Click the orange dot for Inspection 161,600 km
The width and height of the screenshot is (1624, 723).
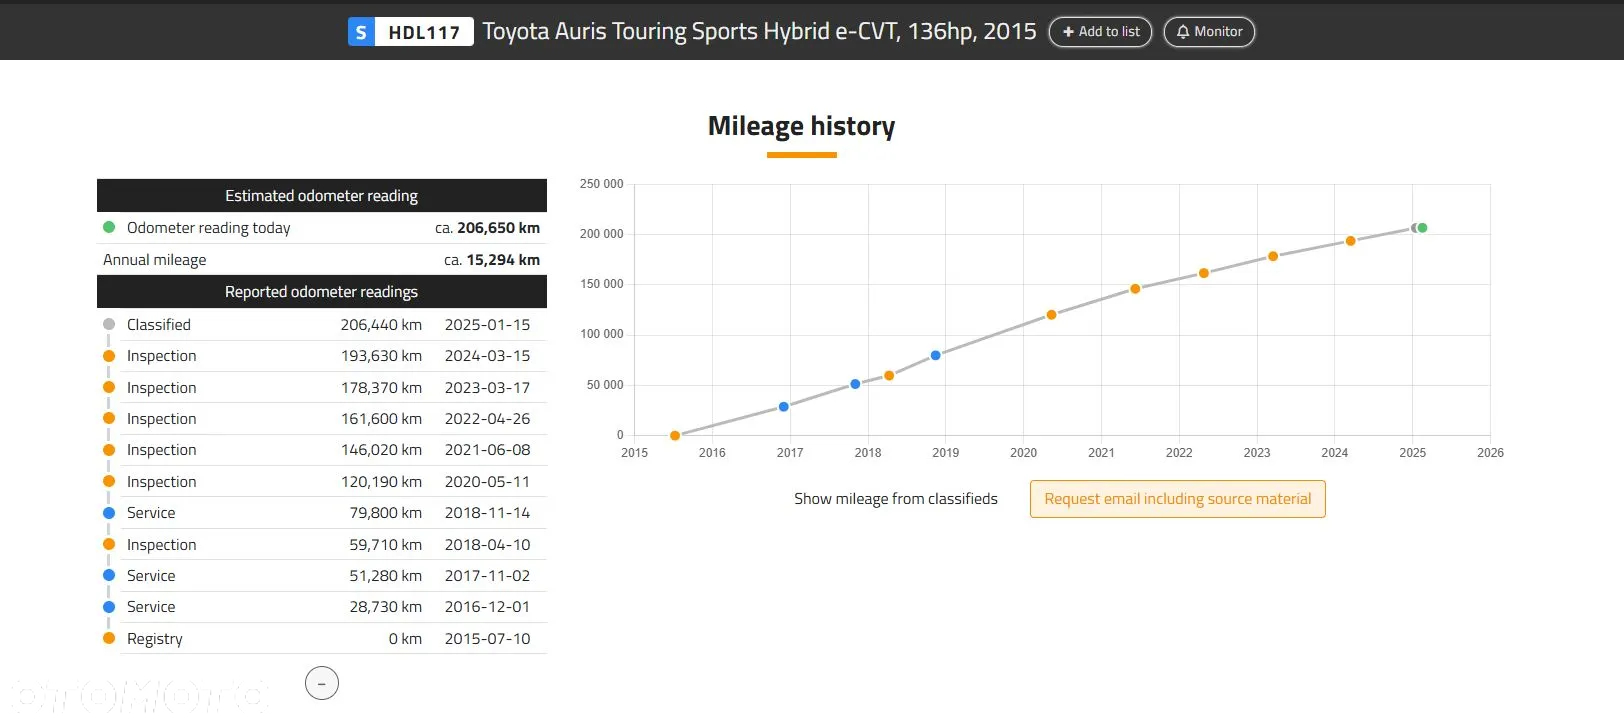coord(109,418)
